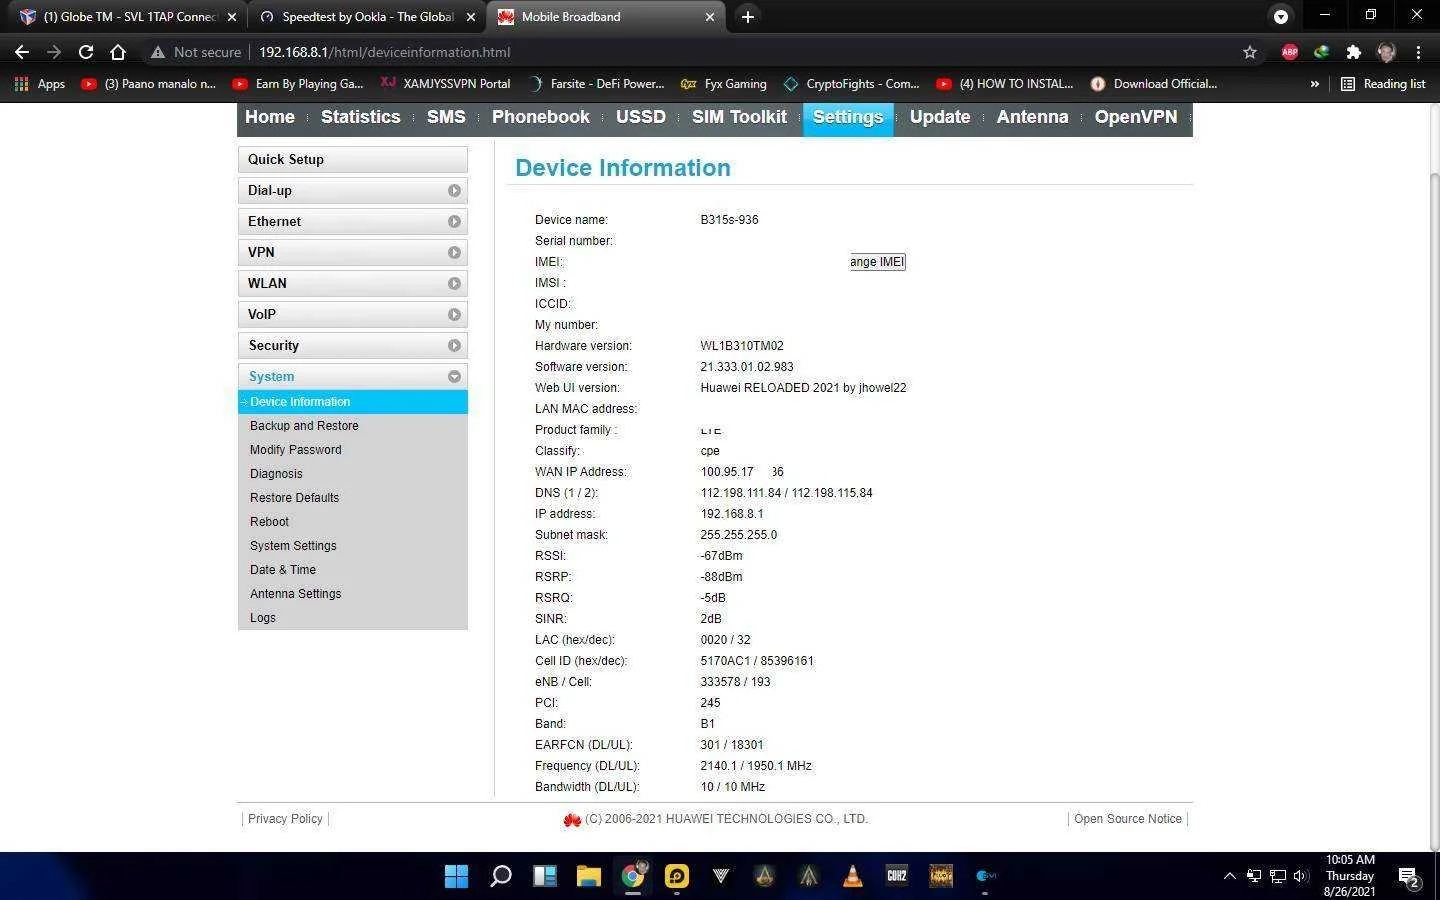The width and height of the screenshot is (1440, 900).
Task: Open the Windows Start button on the taskbar
Action: pyautogui.click(x=456, y=876)
